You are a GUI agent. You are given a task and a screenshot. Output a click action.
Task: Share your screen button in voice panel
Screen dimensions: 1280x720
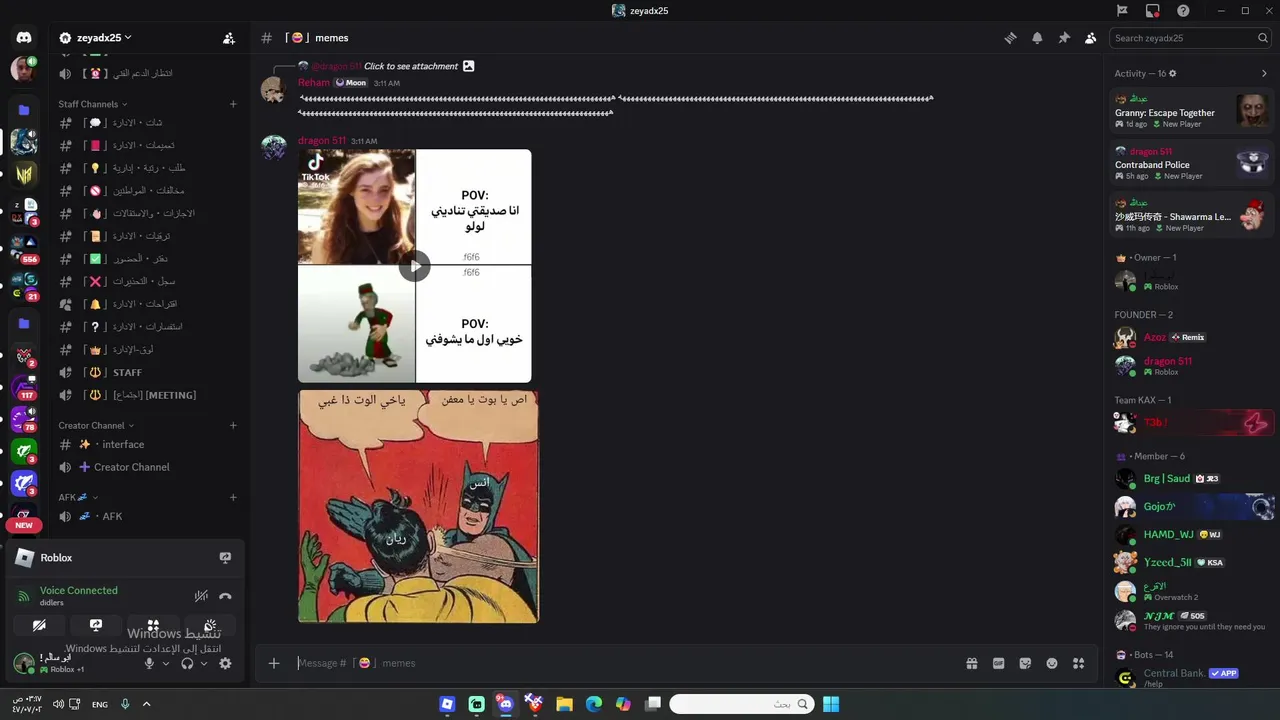point(96,625)
